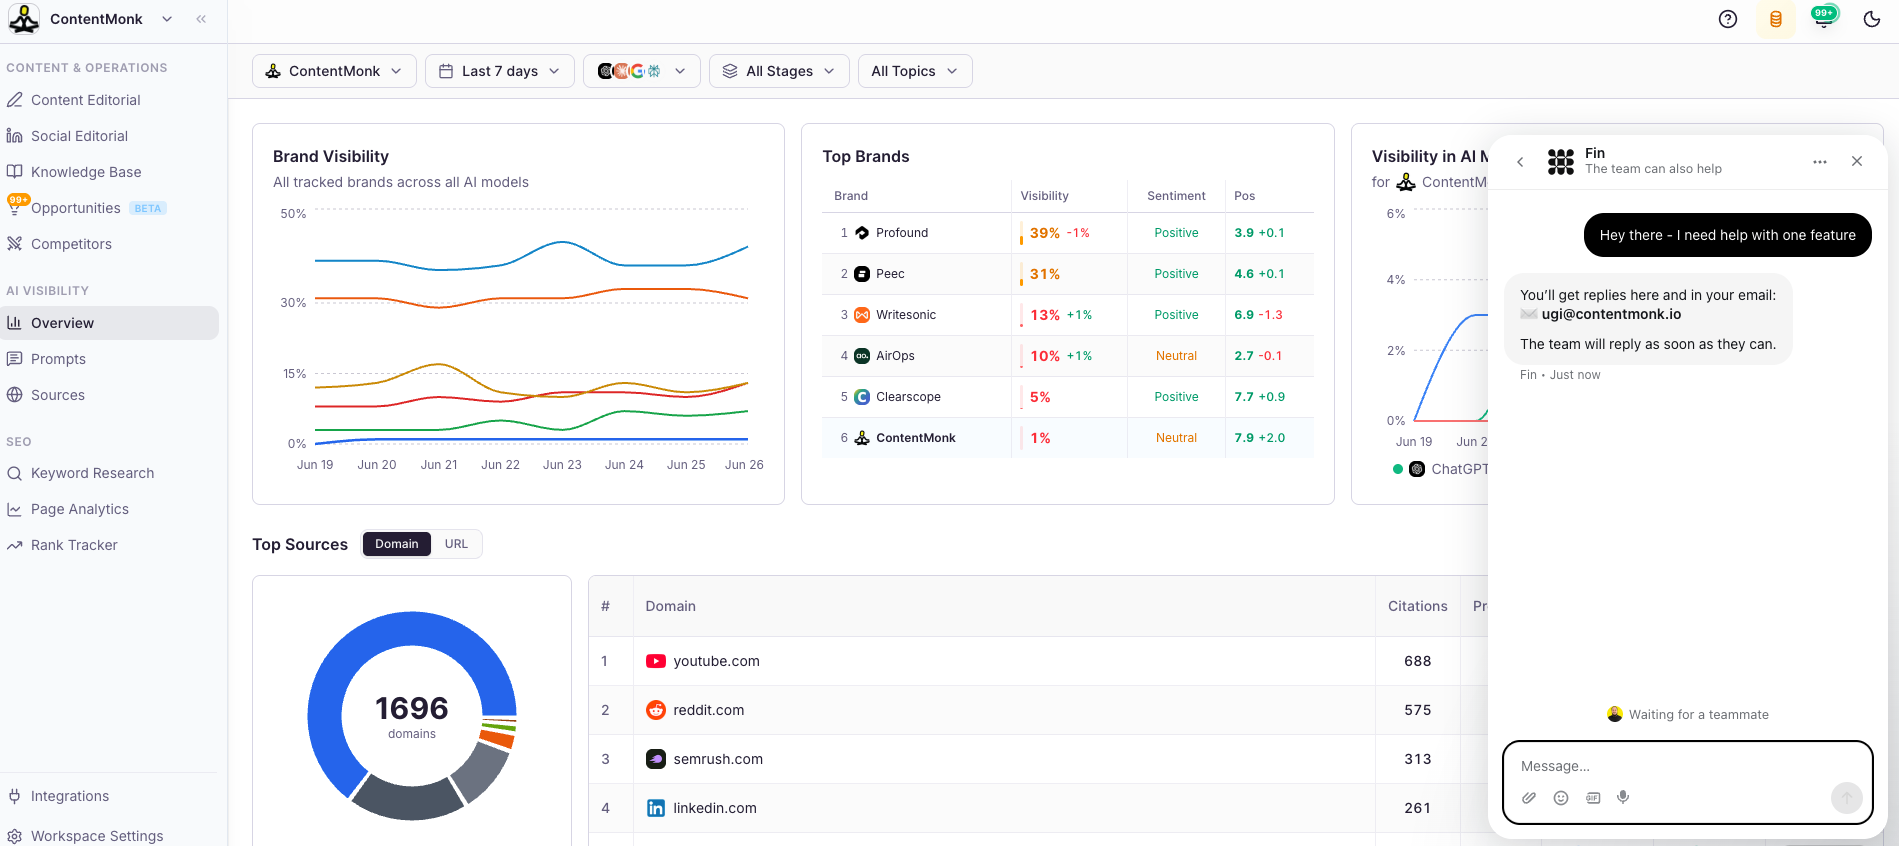Toggle ChatGPT legend item in chart
Image resolution: width=1899 pixels, height=846 pixels.
tap(1440, 469)
